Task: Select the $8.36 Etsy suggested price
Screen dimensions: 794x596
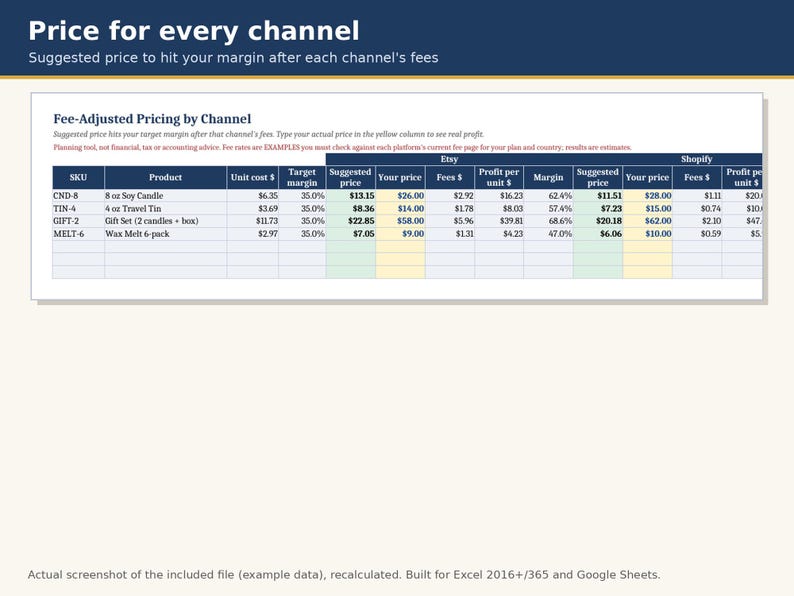Action: (350, 208)
